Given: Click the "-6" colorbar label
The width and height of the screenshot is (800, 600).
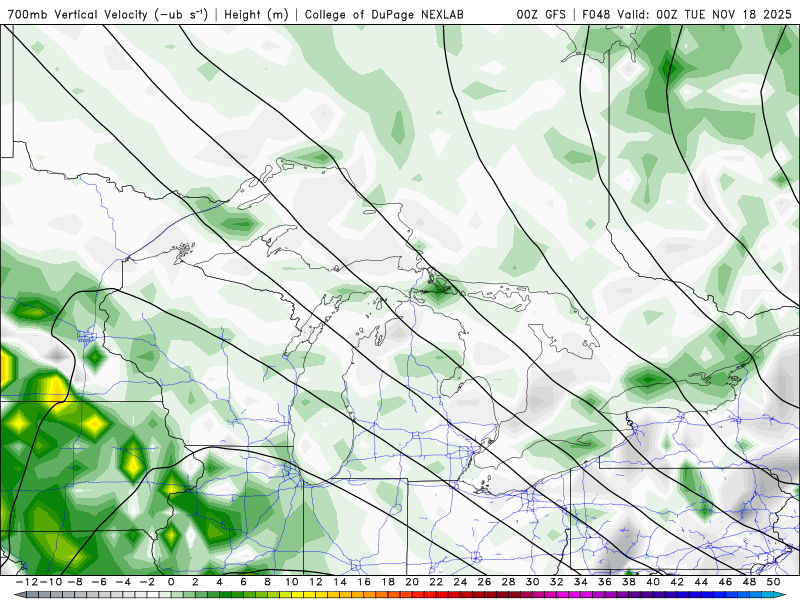Looking at the screenshot, I should pyautogui.click(x=99, y=582).
